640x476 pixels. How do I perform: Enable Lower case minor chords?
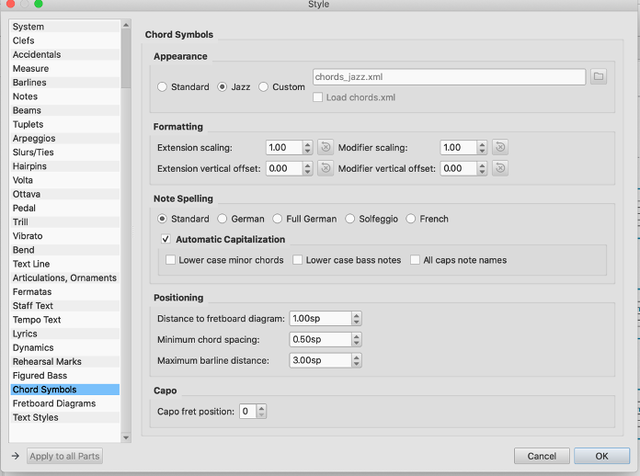[x=171, y=260]
